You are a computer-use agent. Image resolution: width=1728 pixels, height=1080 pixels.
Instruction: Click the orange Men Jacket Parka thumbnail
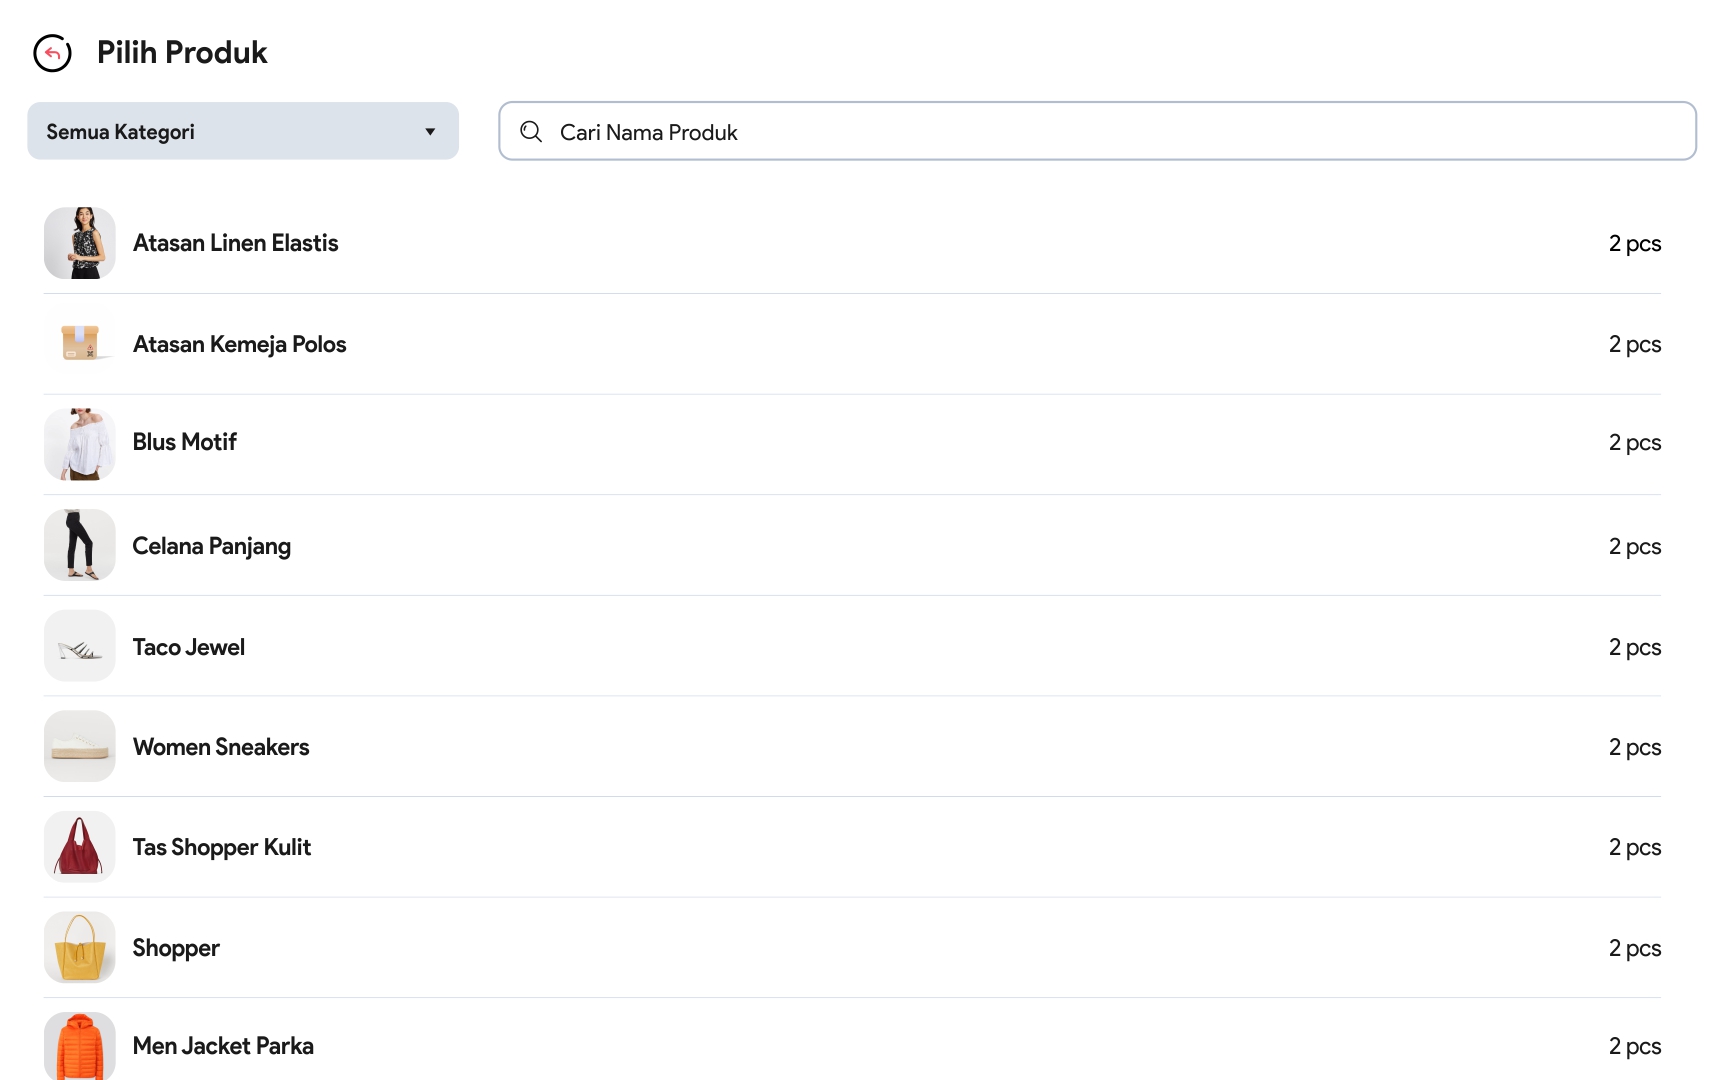[80, 1046]
